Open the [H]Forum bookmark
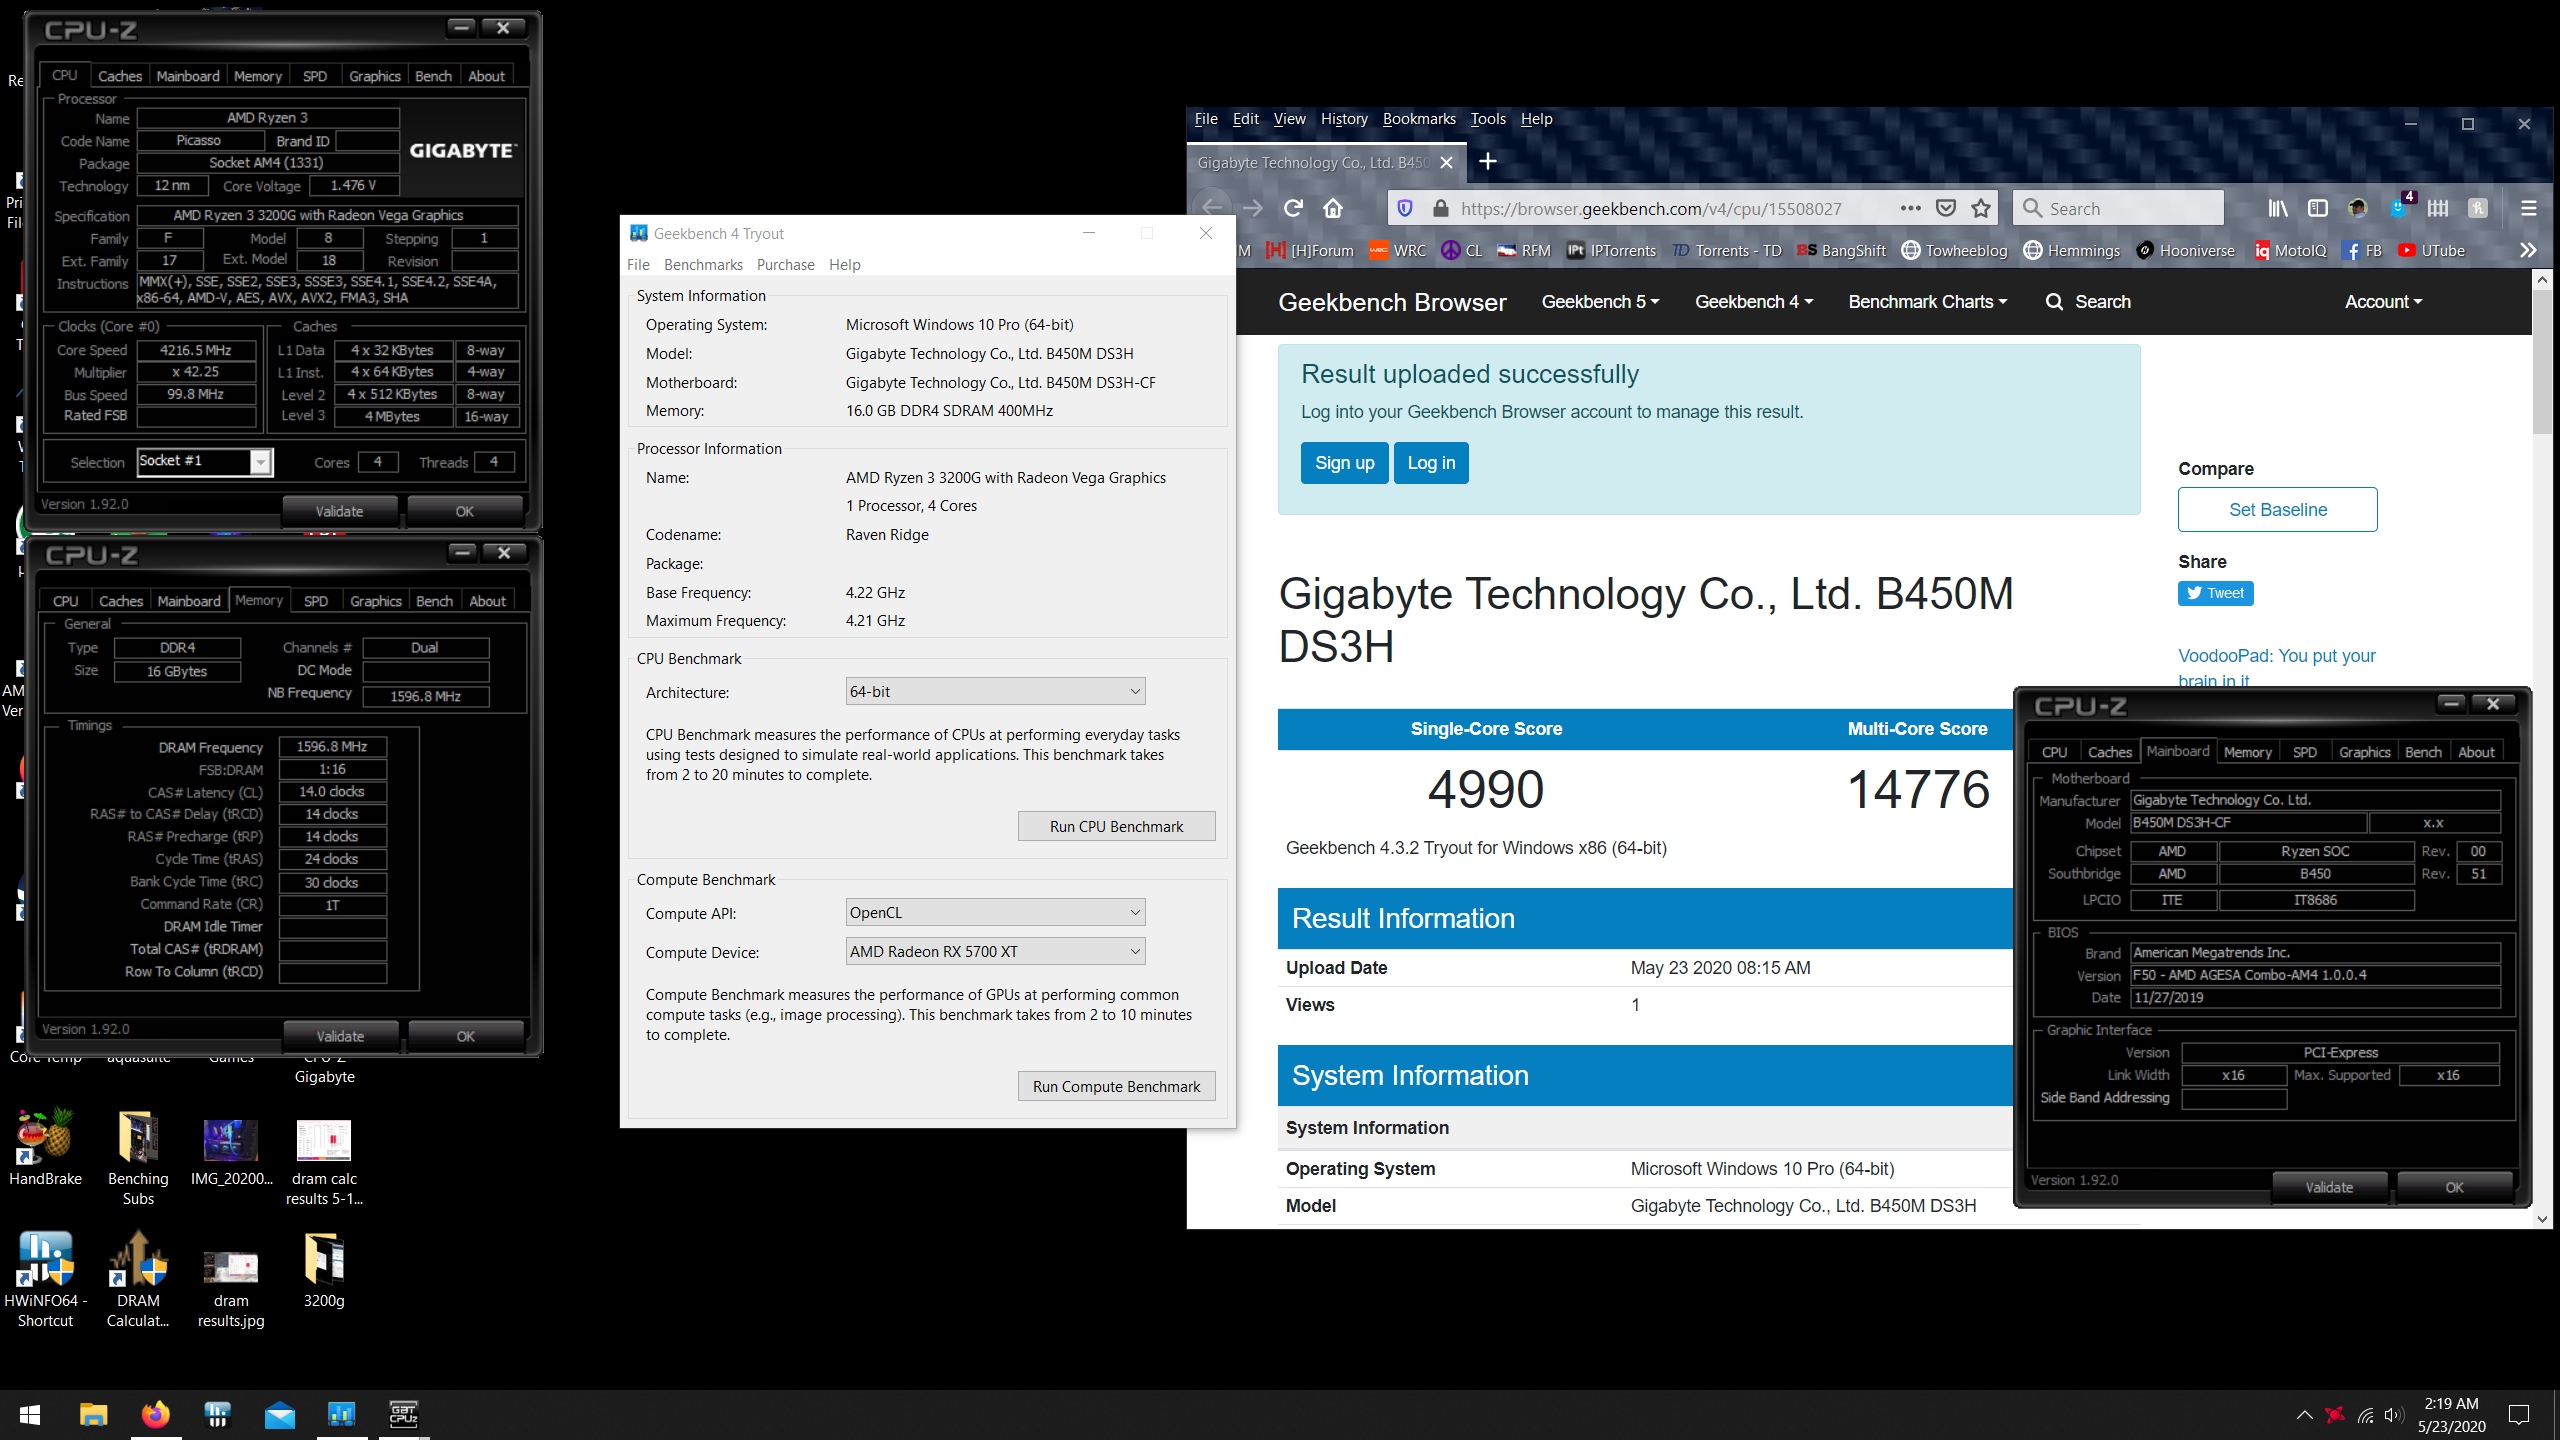Image resolution: width=2560 pixels, height=1440 pixels. point(1309,250)
